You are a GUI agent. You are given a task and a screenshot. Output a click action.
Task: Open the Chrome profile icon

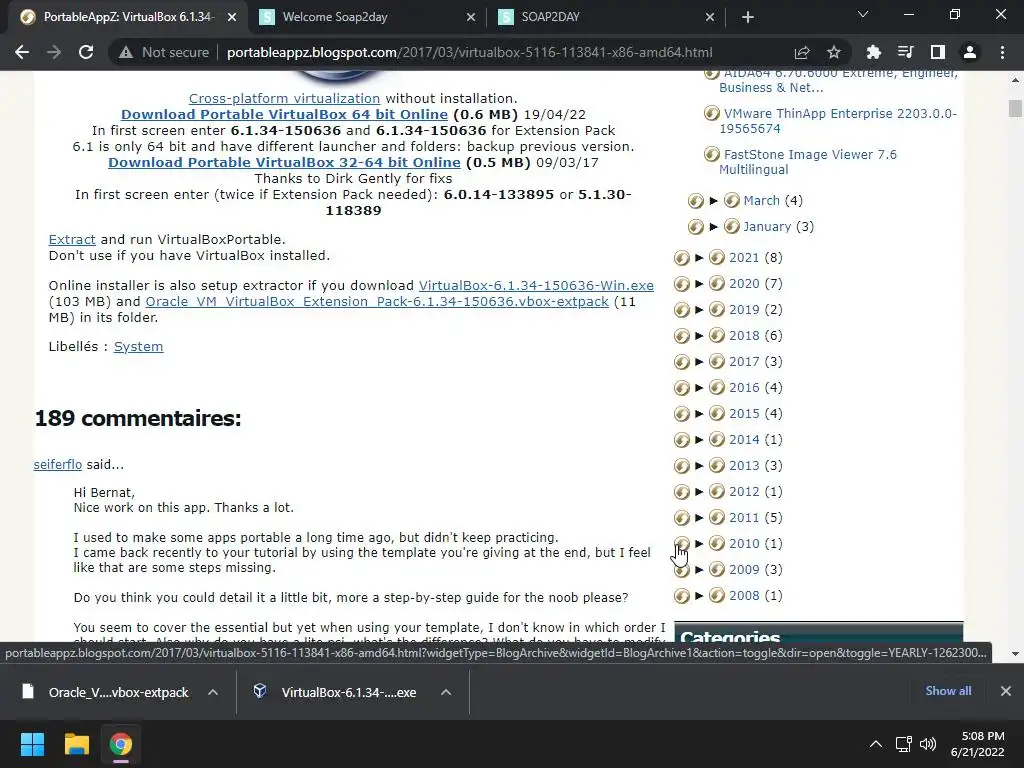[x=970, y=52]
